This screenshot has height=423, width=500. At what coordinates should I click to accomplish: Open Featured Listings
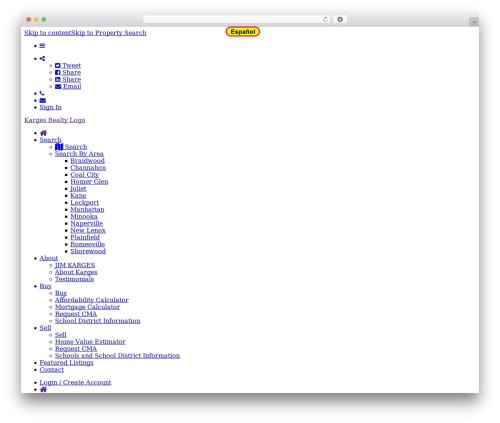pyautogui.click(x=67, y=363)
